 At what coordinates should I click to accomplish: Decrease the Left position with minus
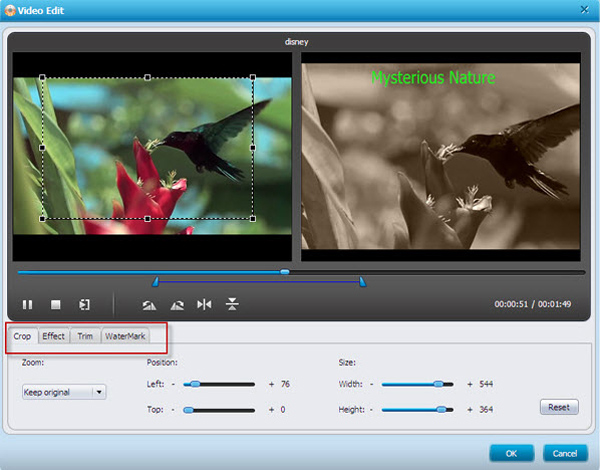coord(173,384)
